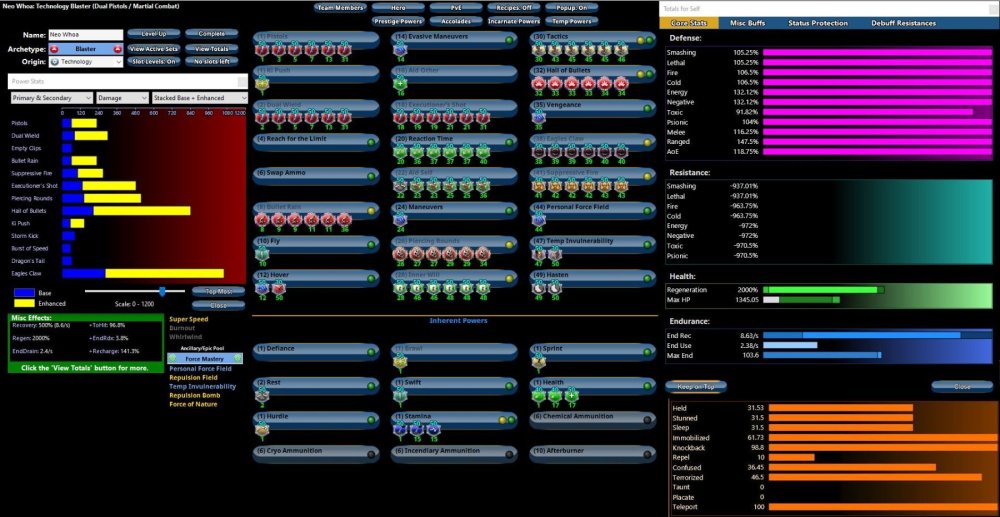
Task: Click the View Active Sets button
Action: 153,48
